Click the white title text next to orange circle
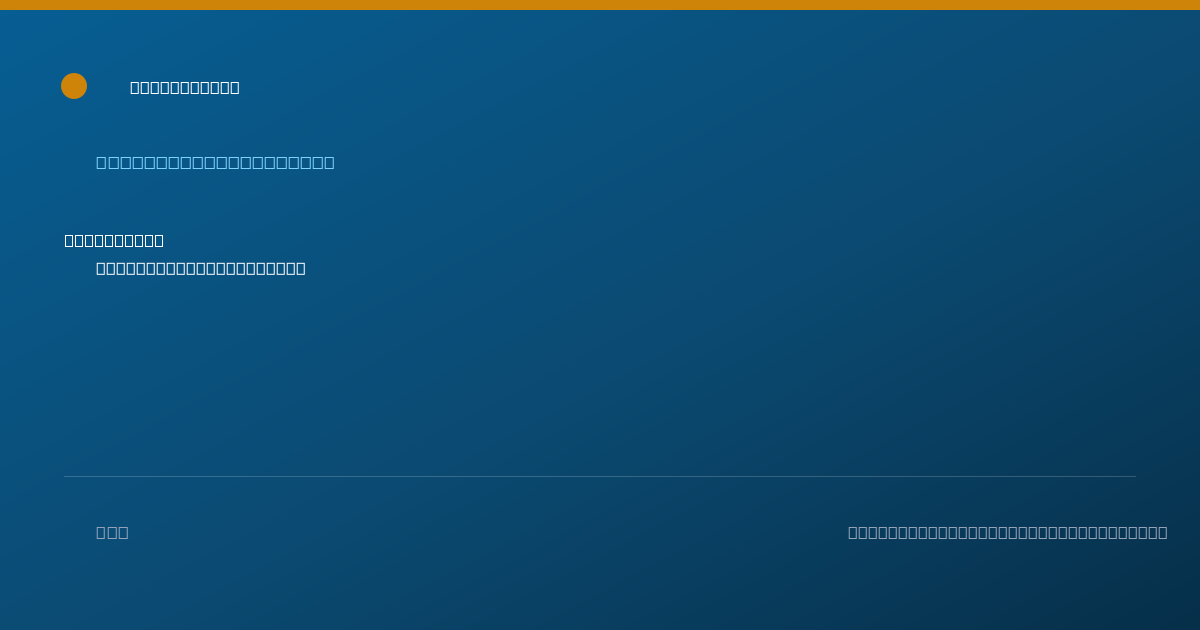 click(185, 87)
